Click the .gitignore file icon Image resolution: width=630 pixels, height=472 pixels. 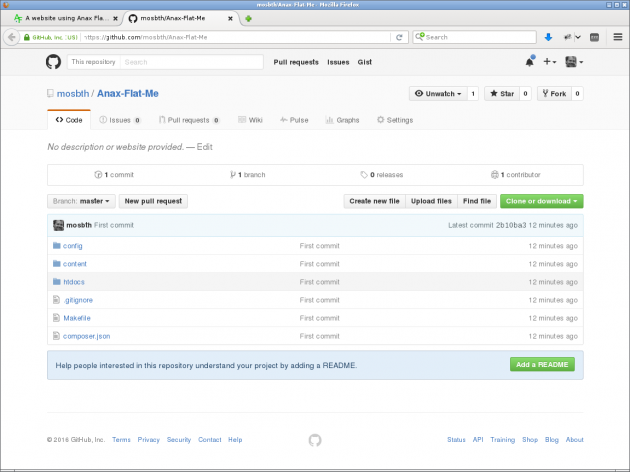[57, 300]
